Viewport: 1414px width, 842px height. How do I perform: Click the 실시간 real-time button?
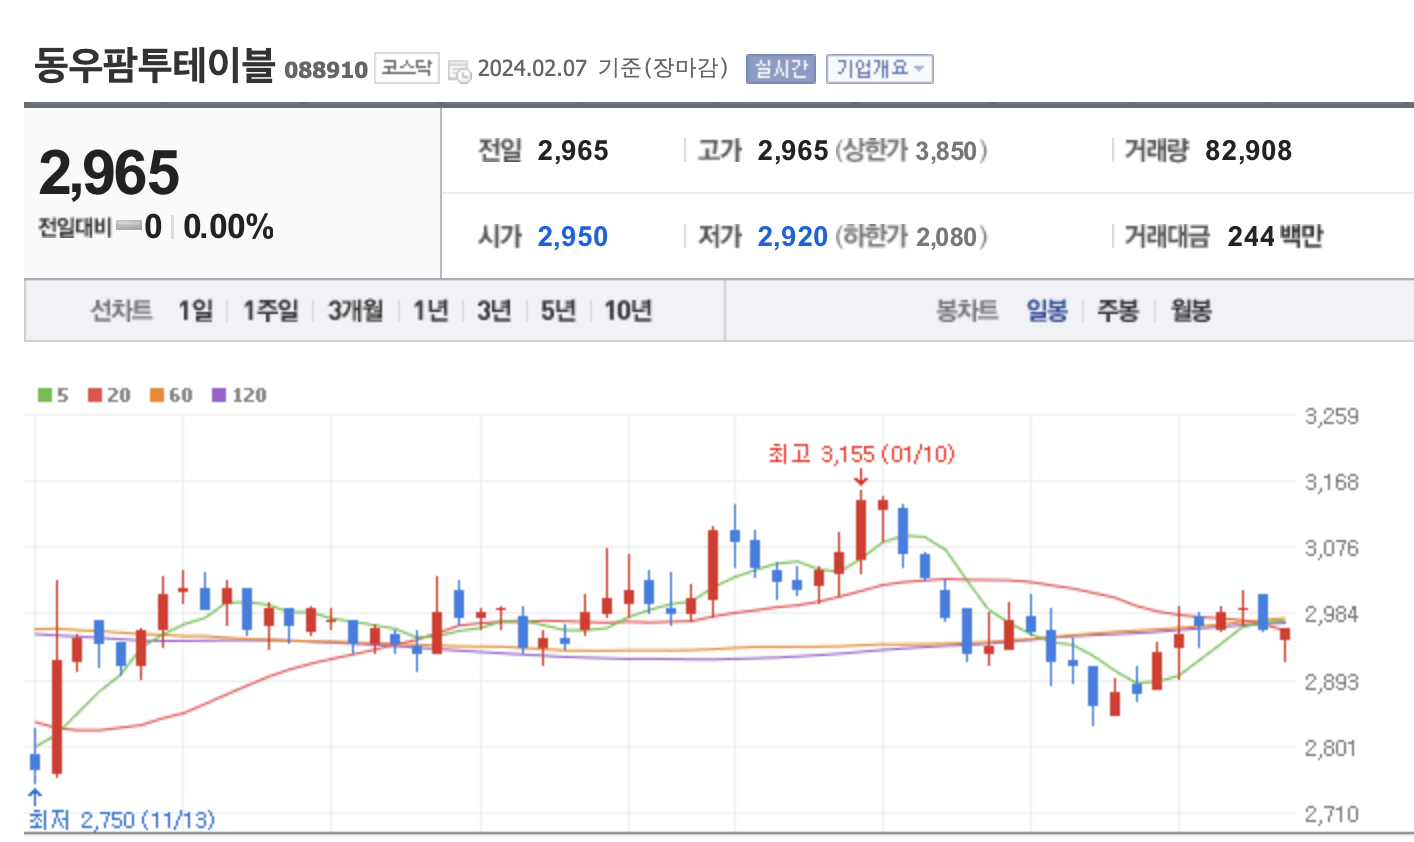point(781,69)
